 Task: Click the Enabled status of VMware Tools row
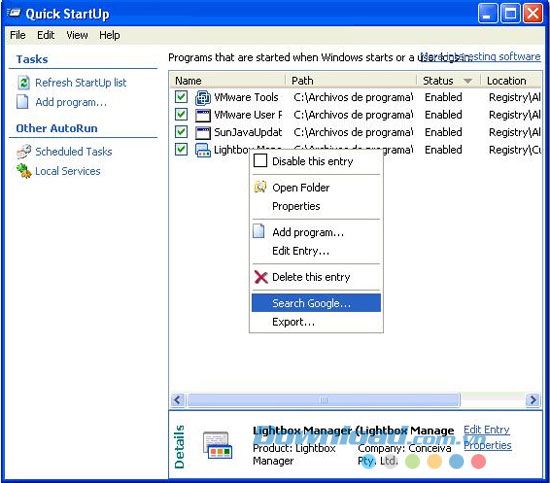pos(443,97)
